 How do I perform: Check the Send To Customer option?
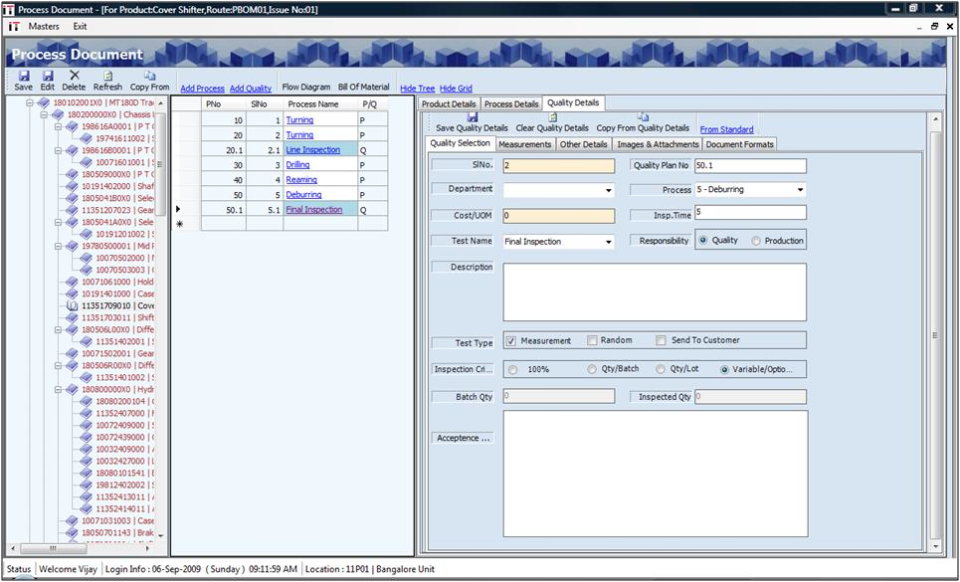(x=661, y=340)
